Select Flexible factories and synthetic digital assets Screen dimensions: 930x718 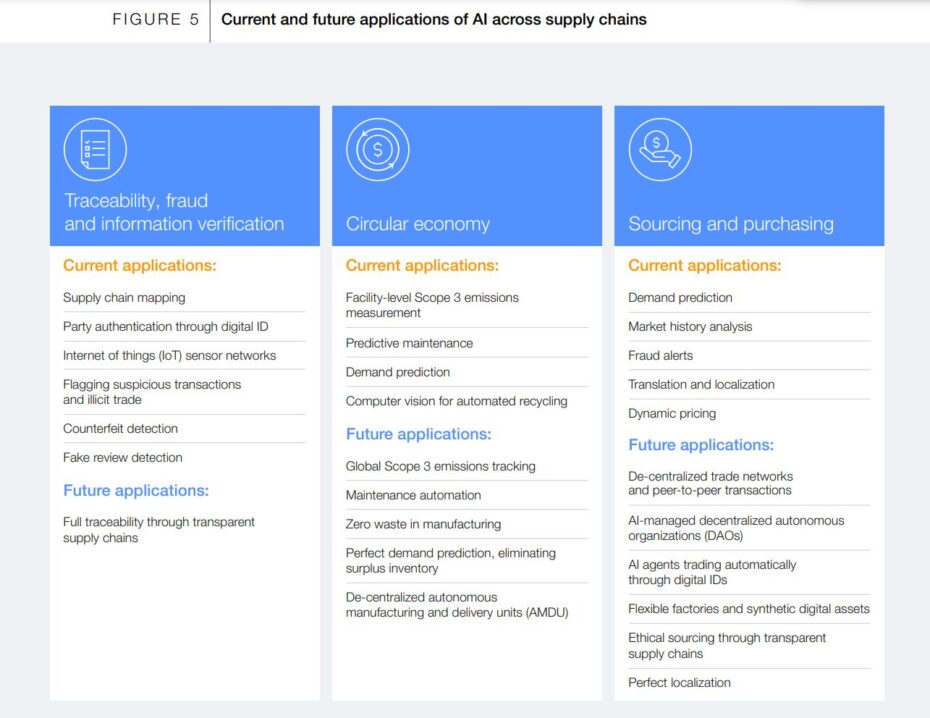pyautogui.click(x=749, y=608)
